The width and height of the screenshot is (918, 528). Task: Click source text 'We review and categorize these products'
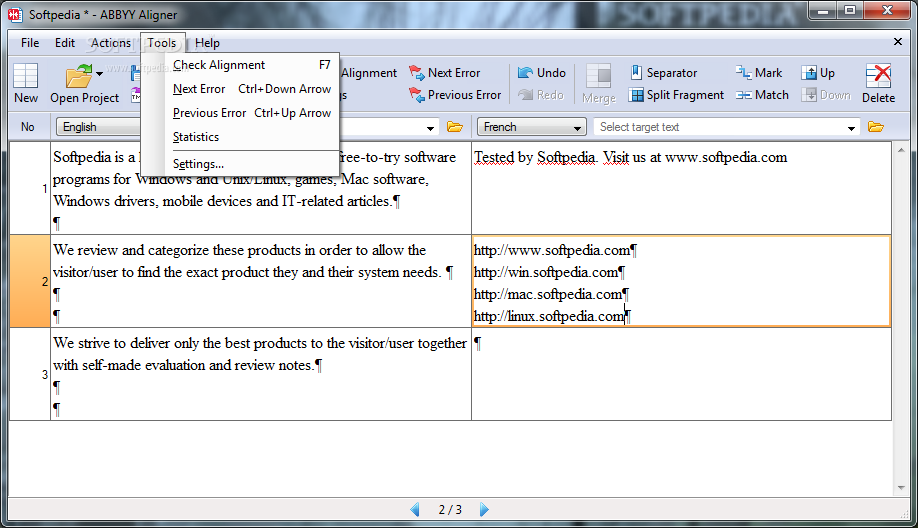click(178, 251)
